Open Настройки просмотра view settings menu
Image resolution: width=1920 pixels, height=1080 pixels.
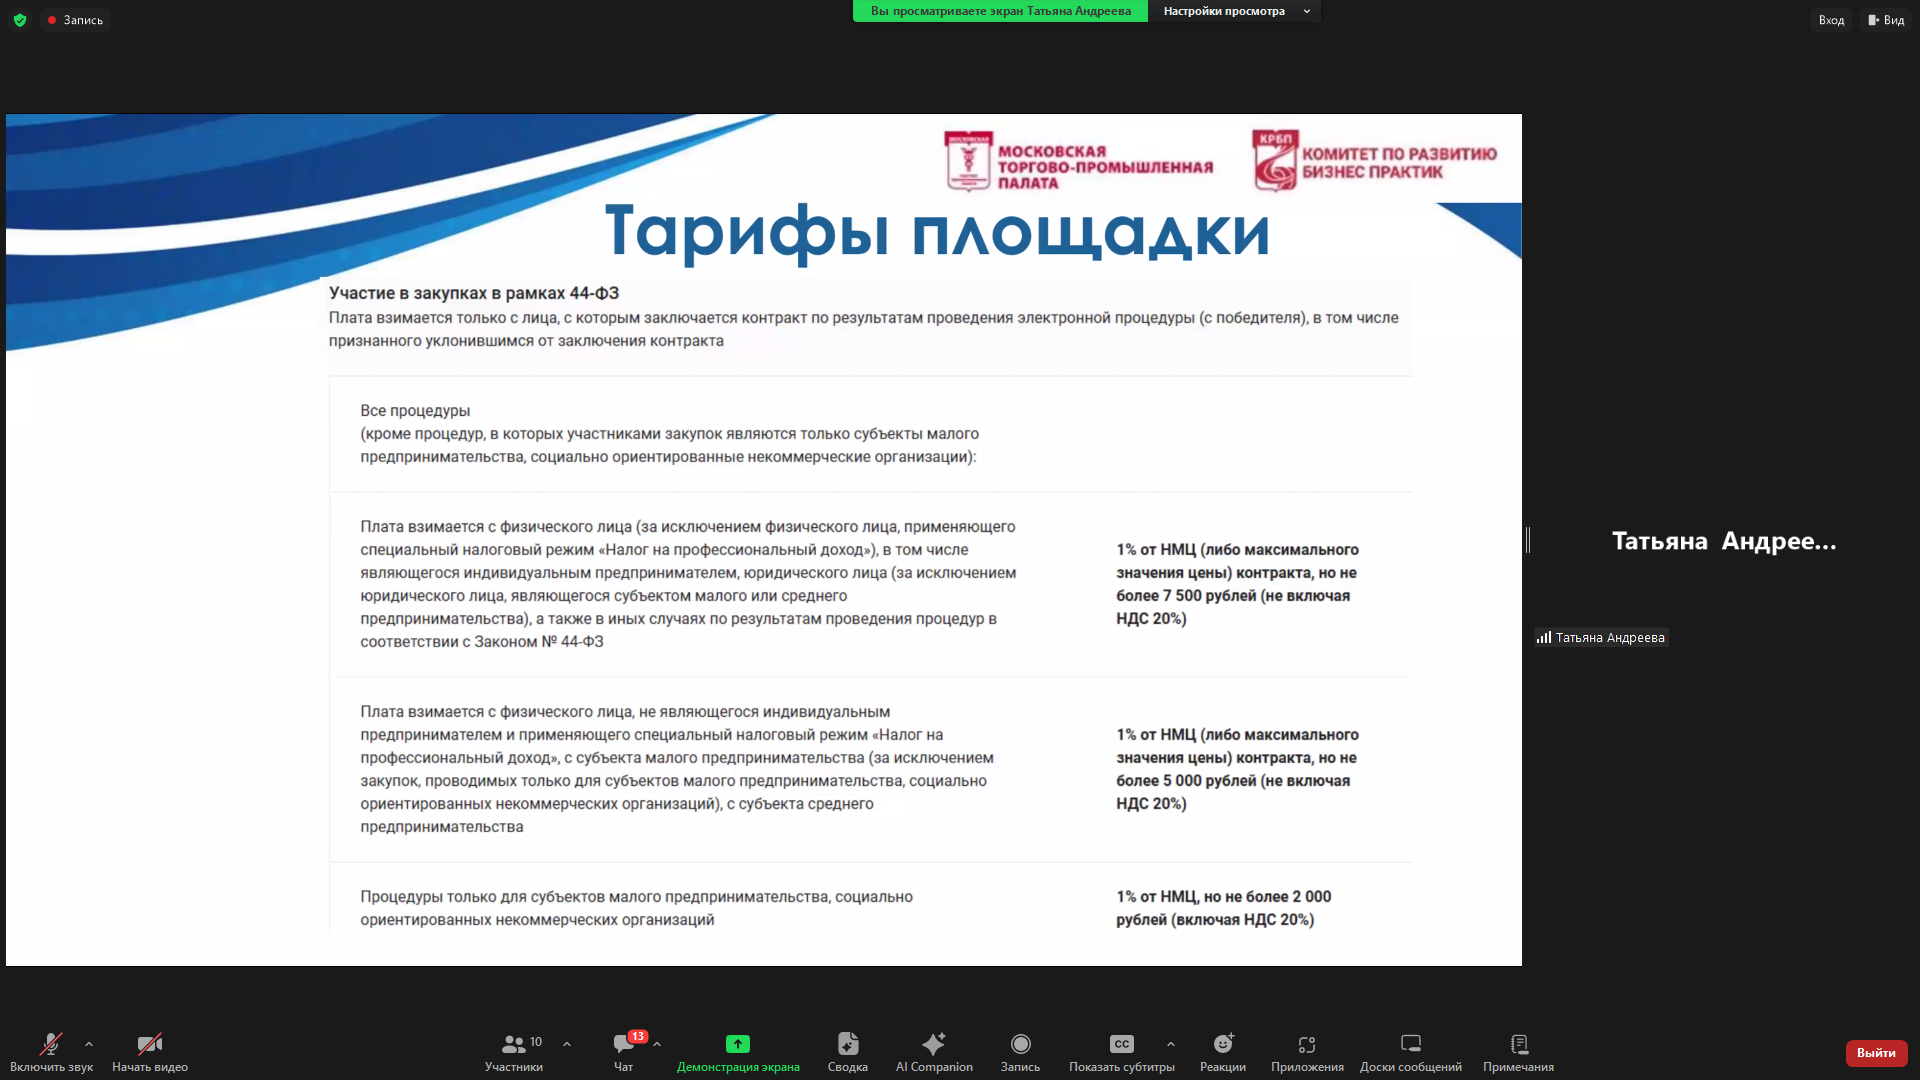pyautogui.click(x=1234, y=11)
